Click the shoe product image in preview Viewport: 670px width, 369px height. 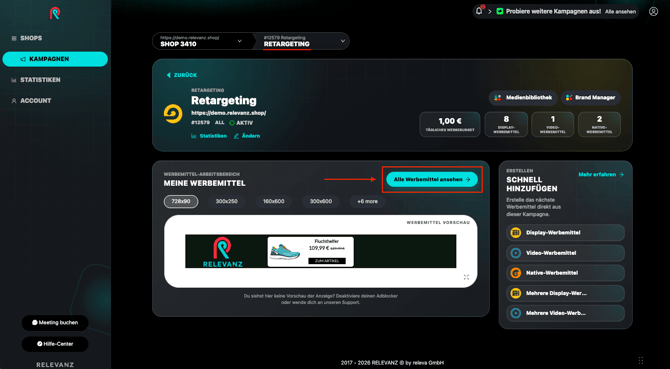pyautogui.click(x=285, y=252)
